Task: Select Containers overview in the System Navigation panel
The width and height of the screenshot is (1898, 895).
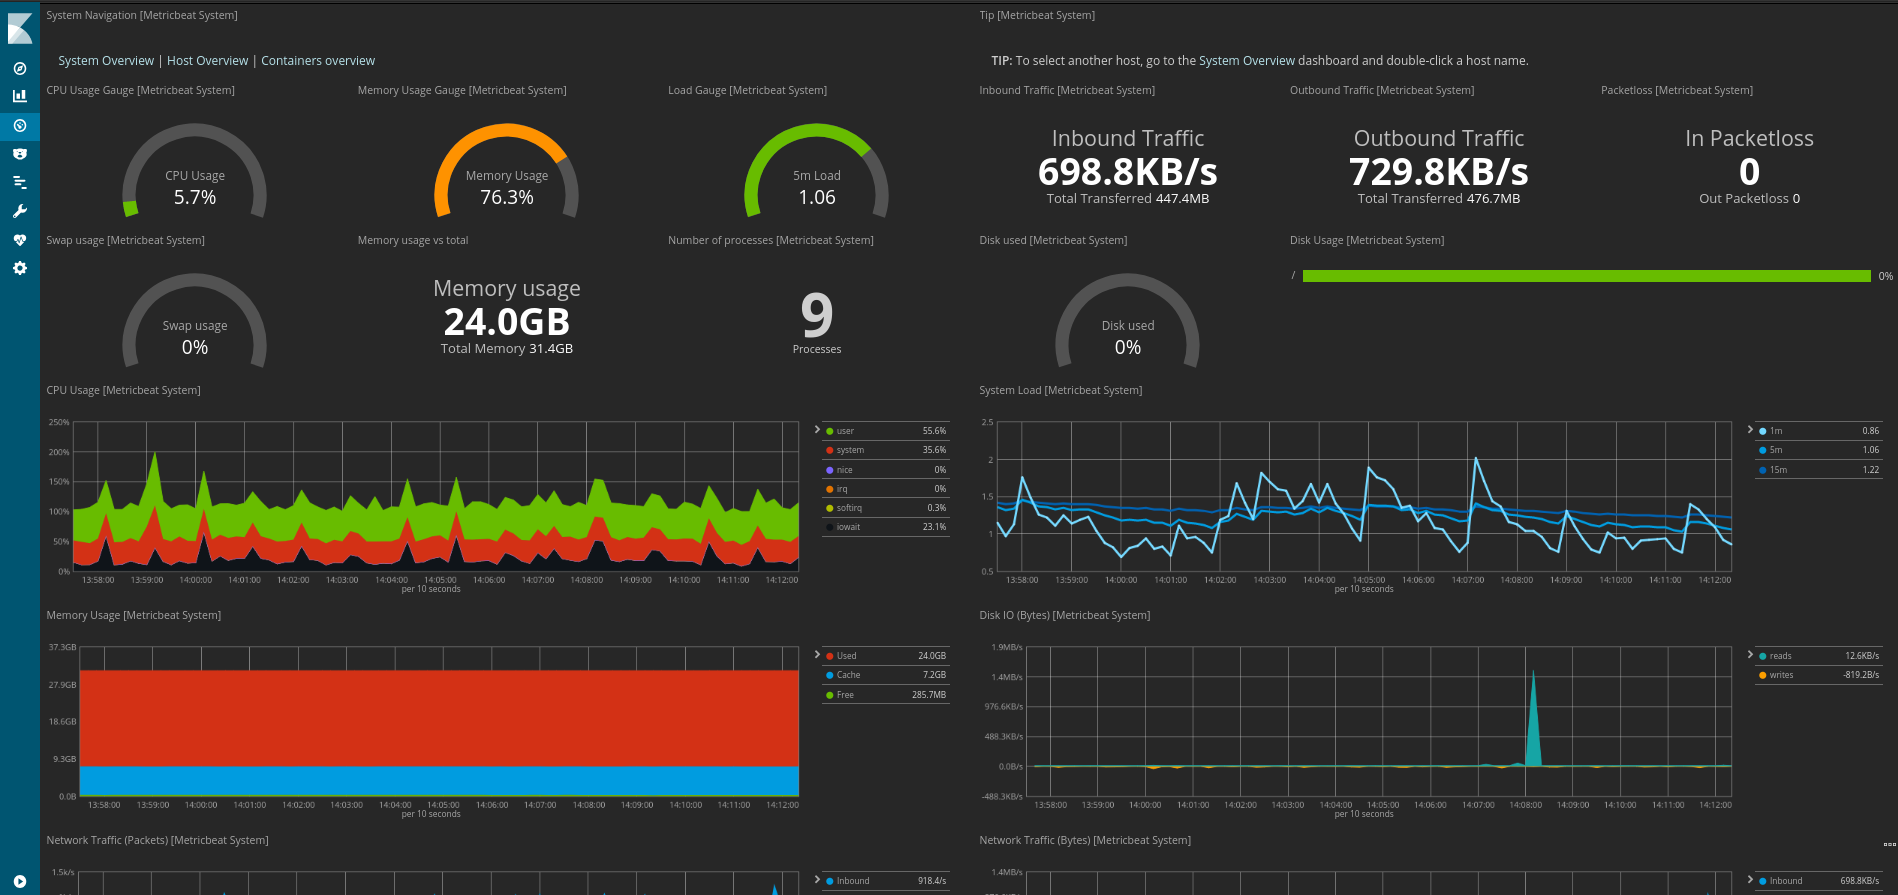Action: pyautogui.click(x=318, y=61)
